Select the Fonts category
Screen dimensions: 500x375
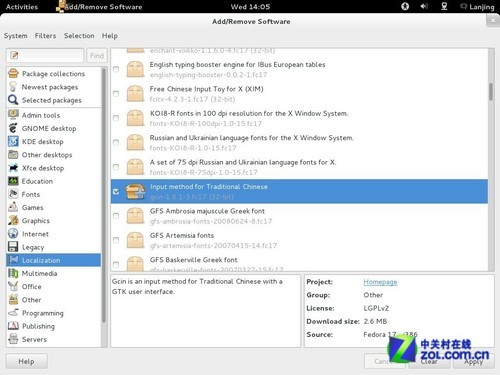[53, 194]
